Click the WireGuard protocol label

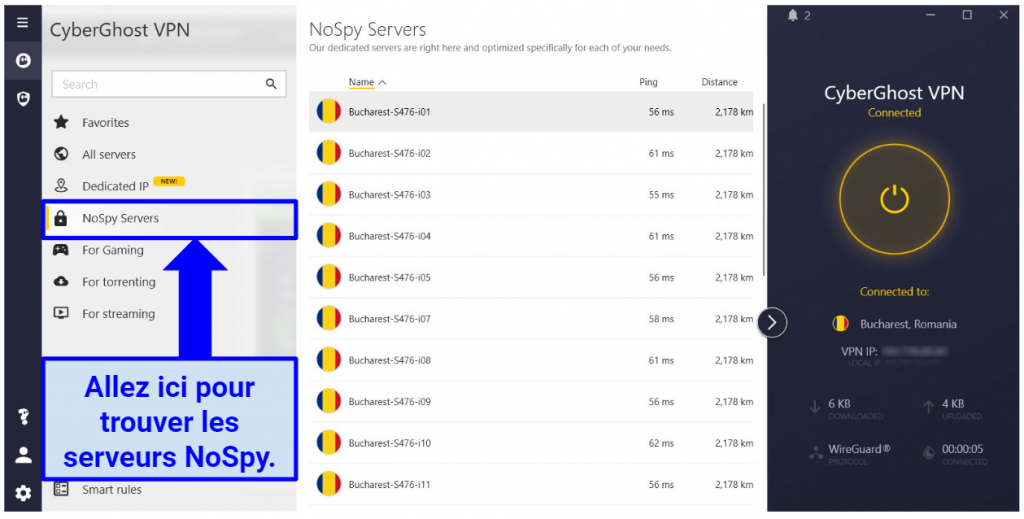(859, 448)
